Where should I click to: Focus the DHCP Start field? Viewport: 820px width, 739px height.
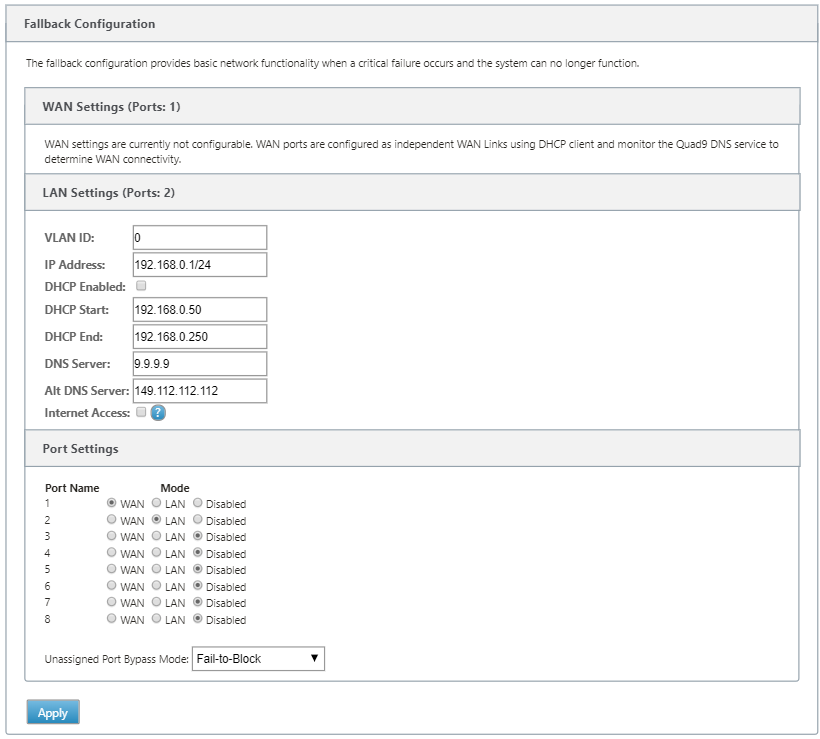200,310
